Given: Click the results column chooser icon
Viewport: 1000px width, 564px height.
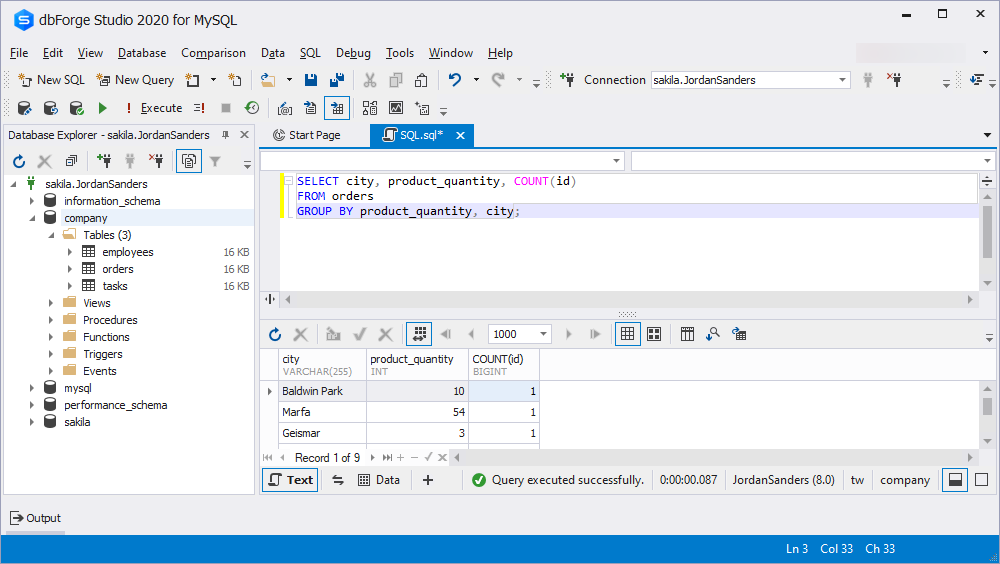Looking at the screenshot, I should click(x=687, y=334).
